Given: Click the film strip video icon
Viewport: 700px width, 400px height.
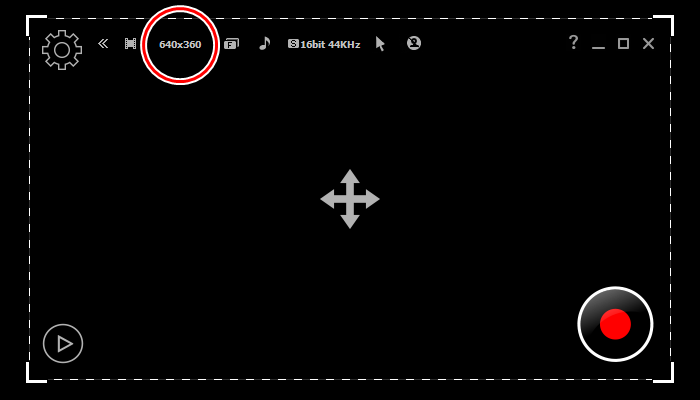Looking at the screenshot, I should pos(130,44).
